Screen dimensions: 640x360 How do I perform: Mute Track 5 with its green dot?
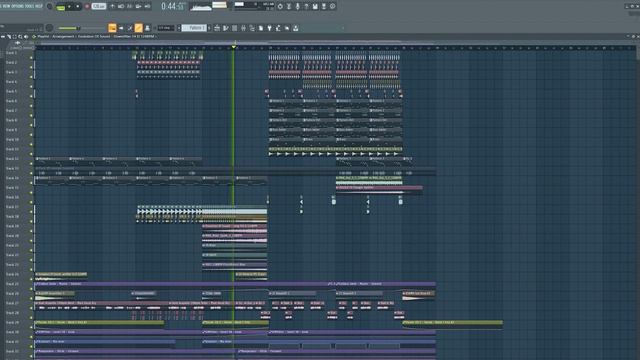pos(31,96)
